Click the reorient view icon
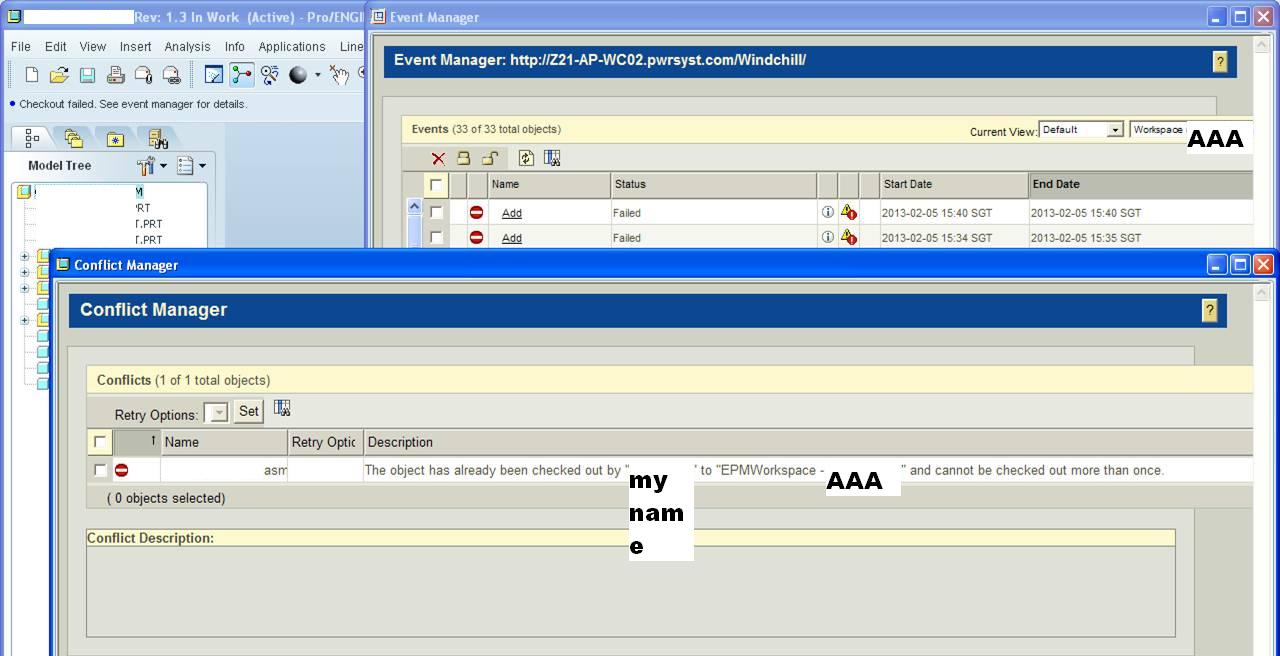The image size is (1280, 656). (270, 75)
